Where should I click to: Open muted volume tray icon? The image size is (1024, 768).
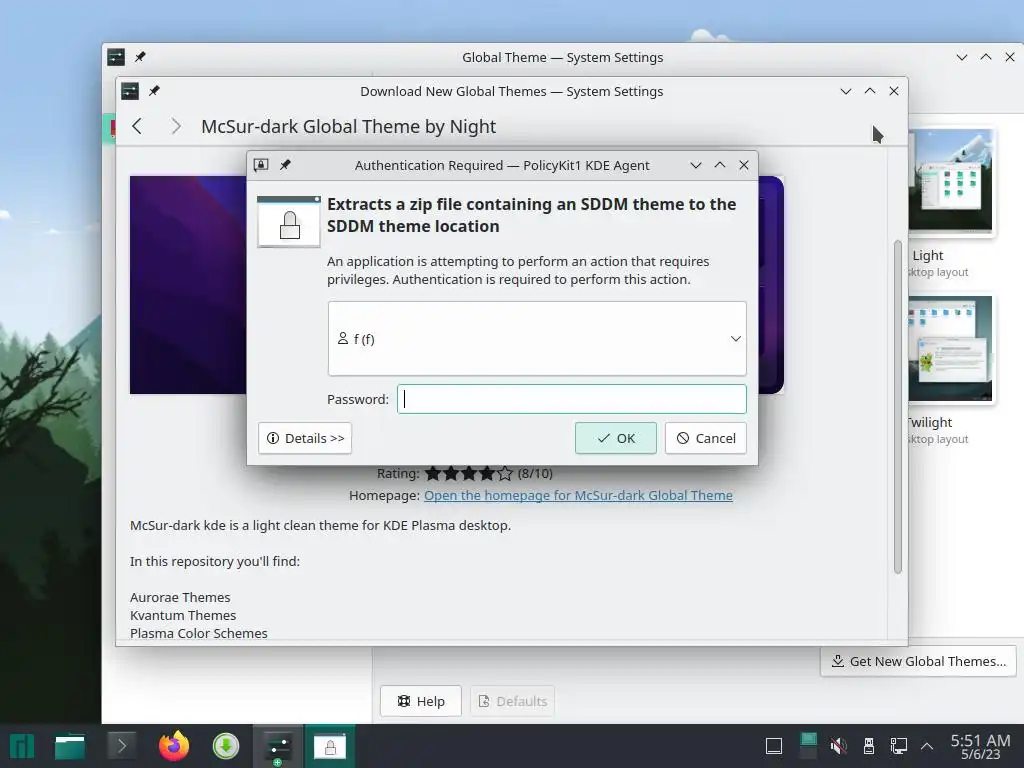tap(839, 746)
